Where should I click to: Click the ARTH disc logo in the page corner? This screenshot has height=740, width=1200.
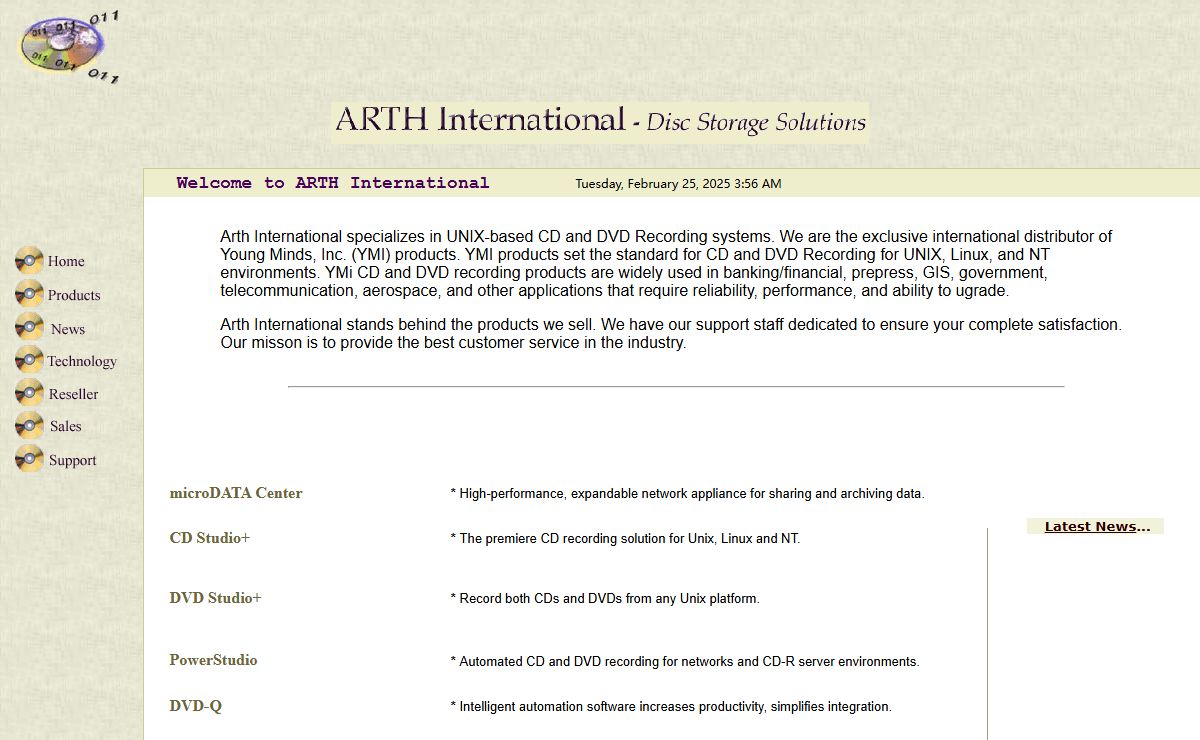(68, 45)
